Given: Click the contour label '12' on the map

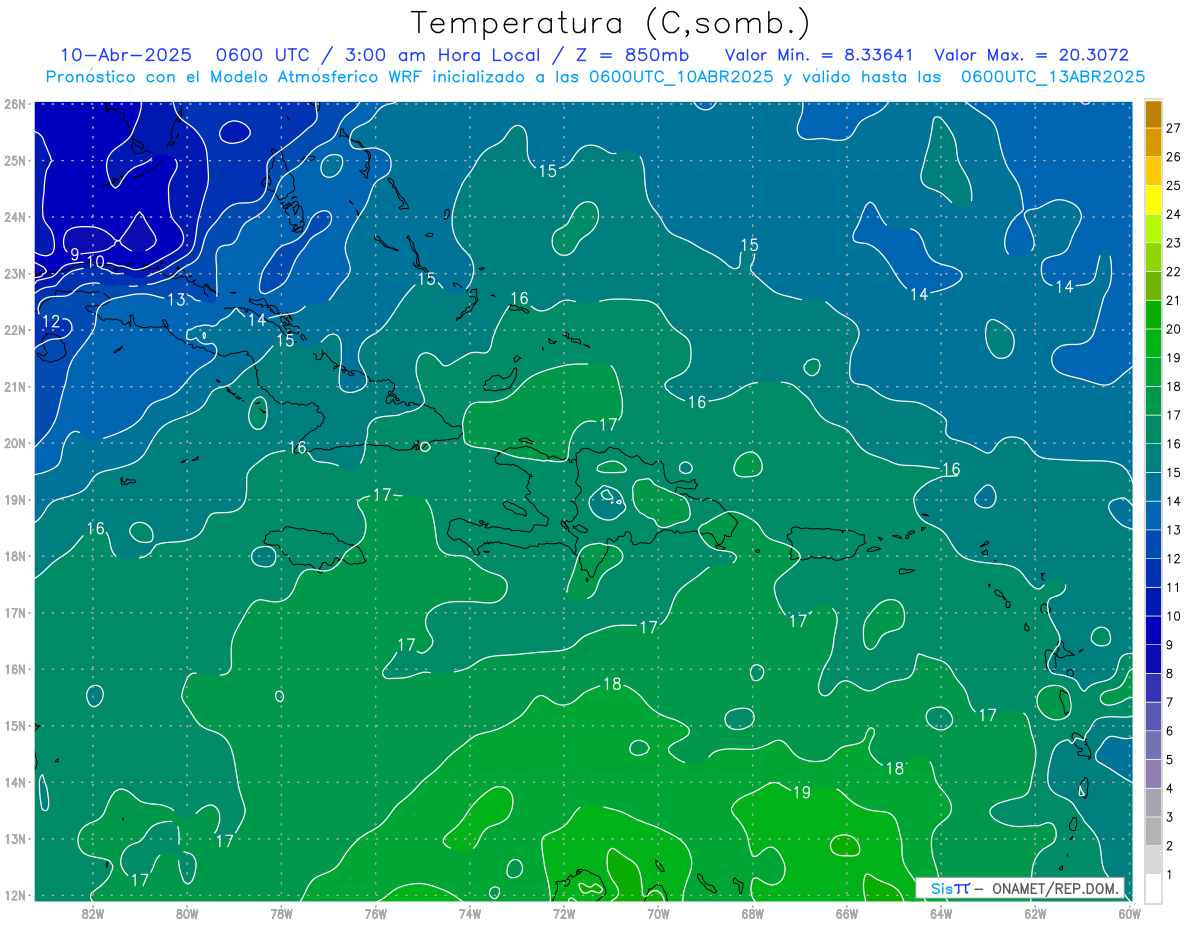Looking at the screenshot, I should [51, 322].
